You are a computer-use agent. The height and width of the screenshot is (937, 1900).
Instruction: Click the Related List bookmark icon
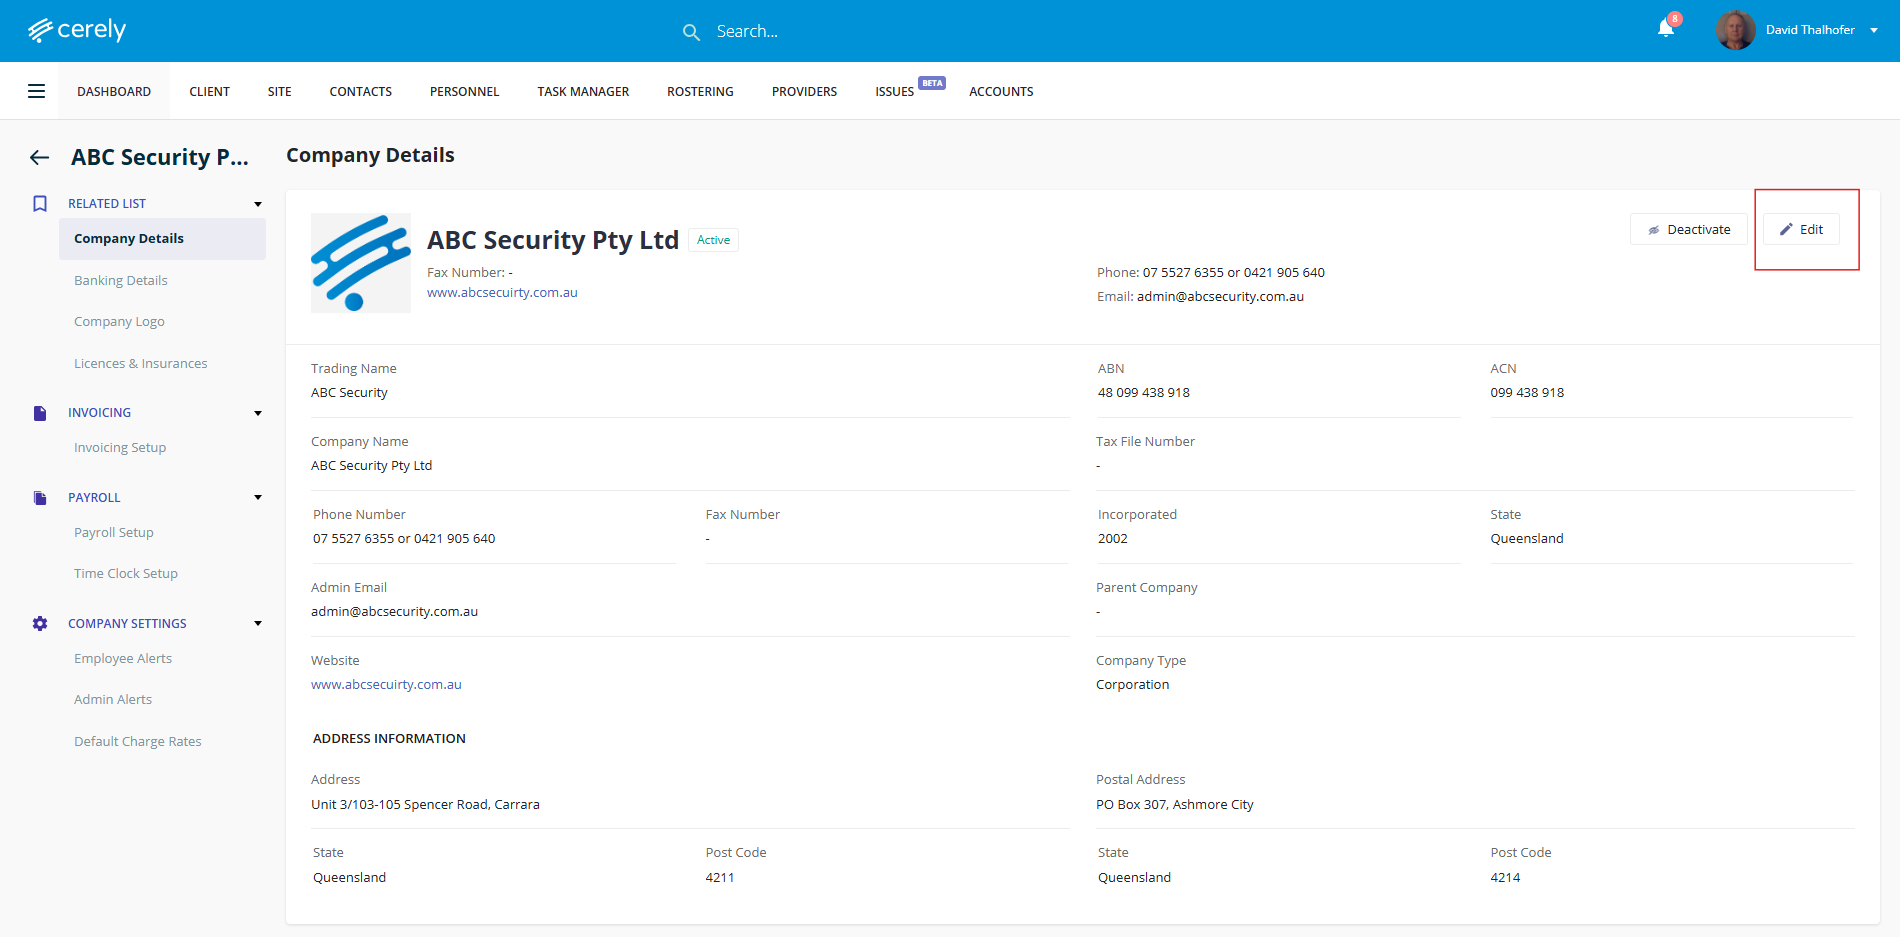(x=40, y=203)
